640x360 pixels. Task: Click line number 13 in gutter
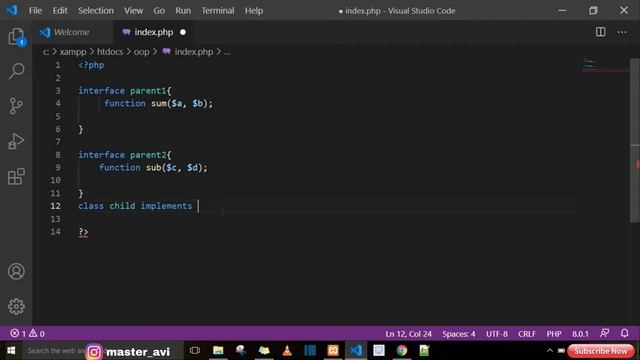[56, 219]
